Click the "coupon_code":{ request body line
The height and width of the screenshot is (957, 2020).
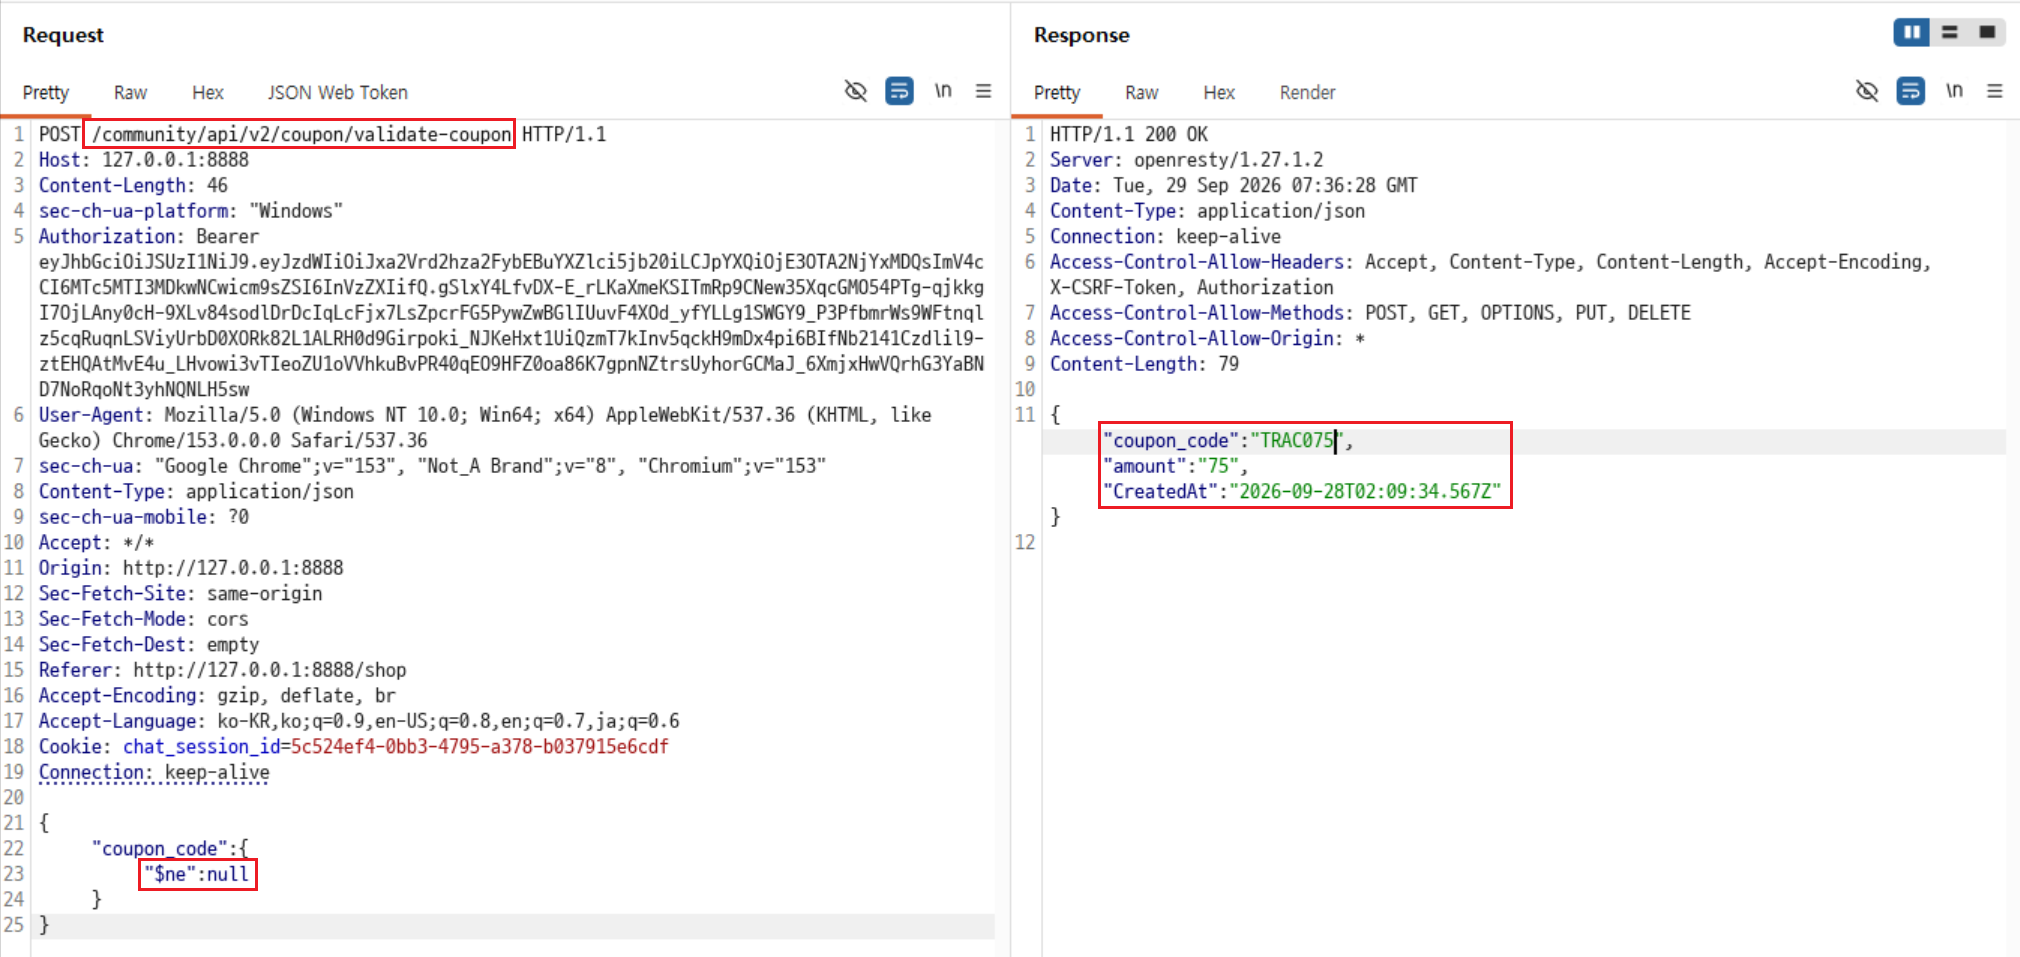pos(170,848)
